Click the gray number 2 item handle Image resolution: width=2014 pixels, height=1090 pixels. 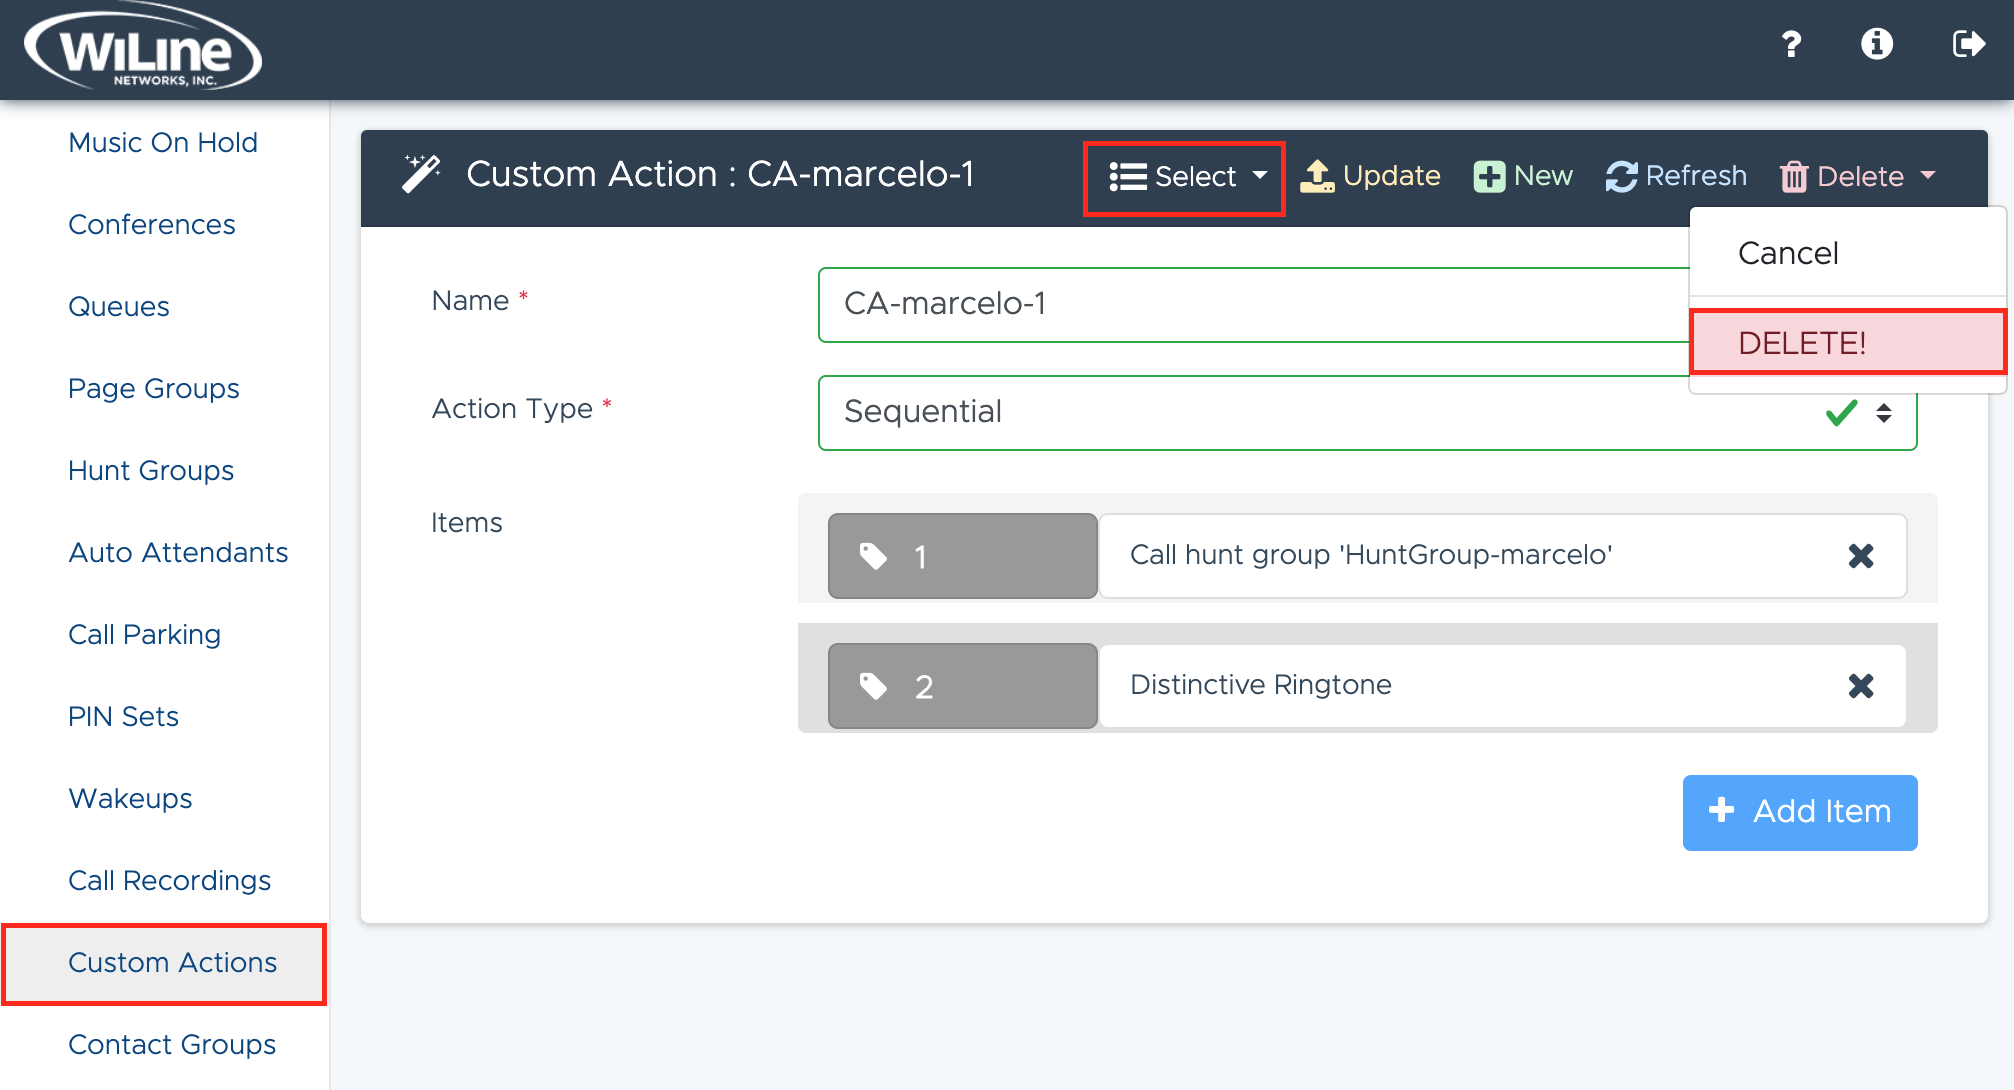click(x=962, y=686)
